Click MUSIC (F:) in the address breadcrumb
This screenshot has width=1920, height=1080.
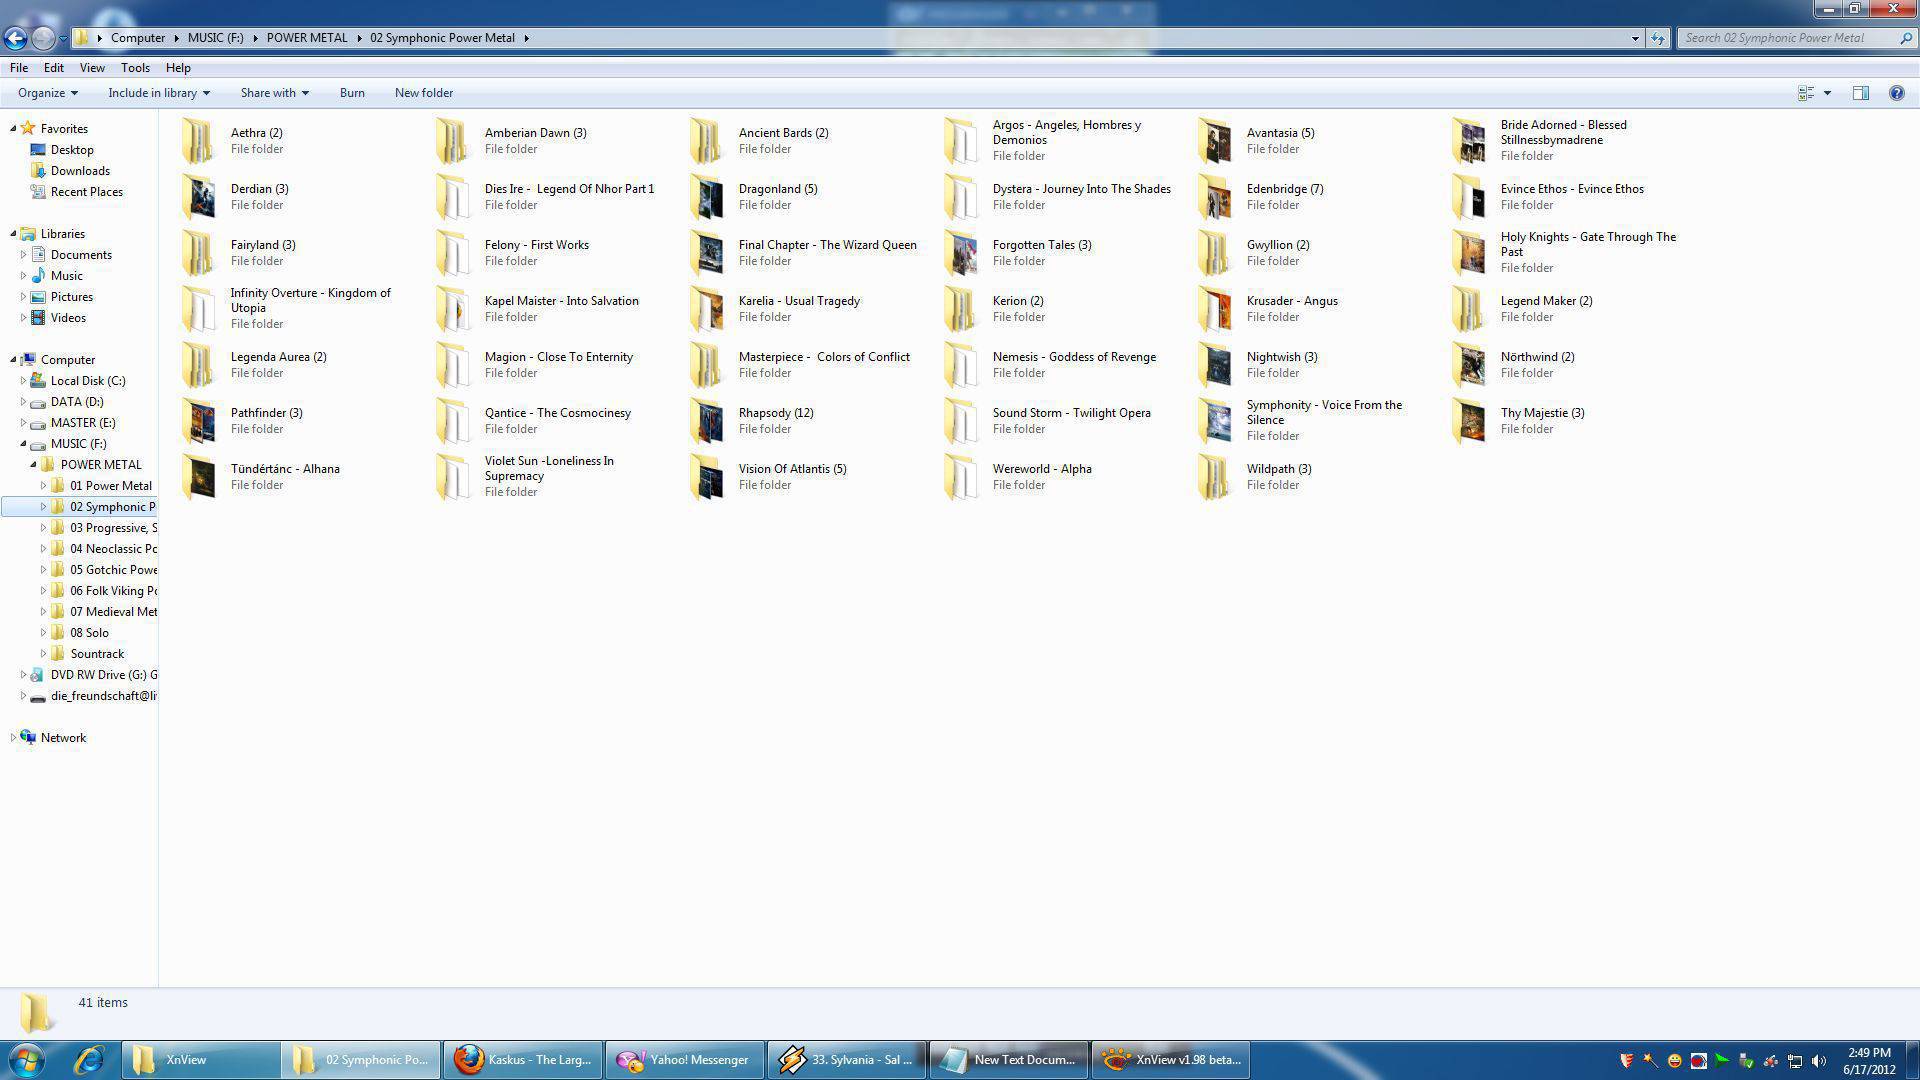(215, 38)
